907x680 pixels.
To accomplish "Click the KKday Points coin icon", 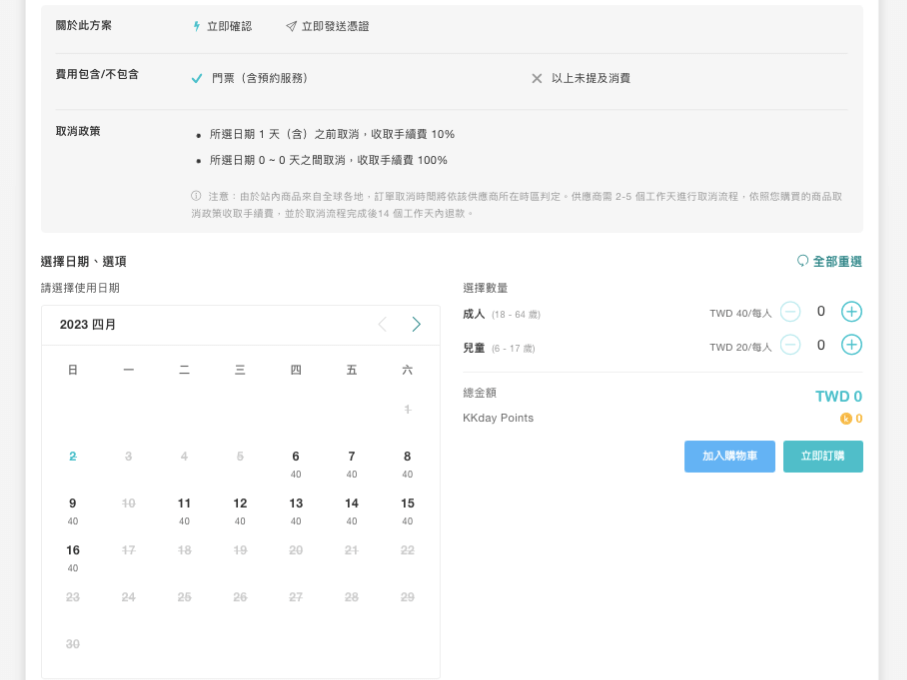I will pos(846,419).
